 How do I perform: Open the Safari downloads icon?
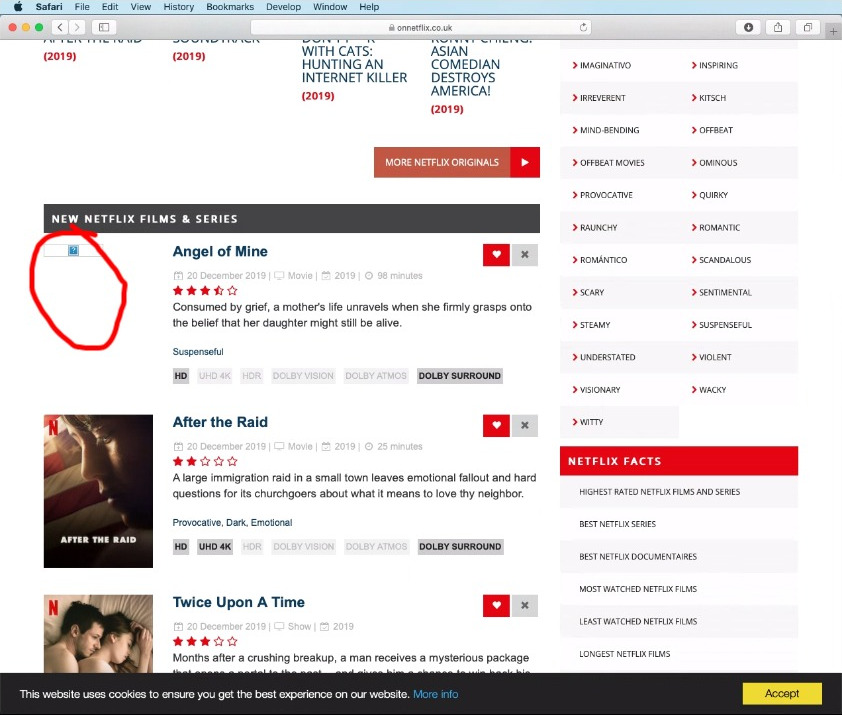[748, 27]
